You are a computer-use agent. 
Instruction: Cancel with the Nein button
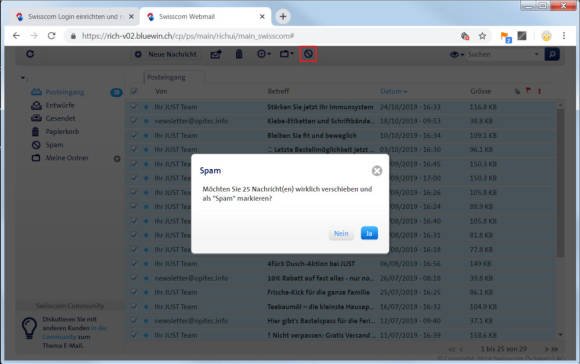341,233
